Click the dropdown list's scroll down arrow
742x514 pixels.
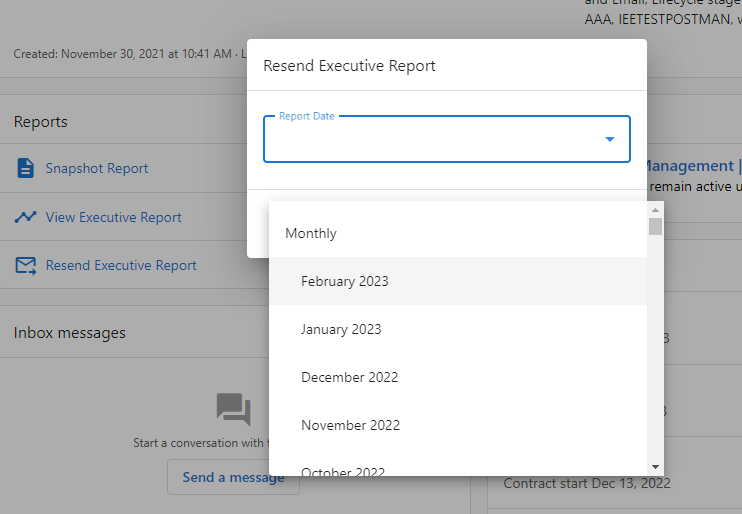coord(655,467)
